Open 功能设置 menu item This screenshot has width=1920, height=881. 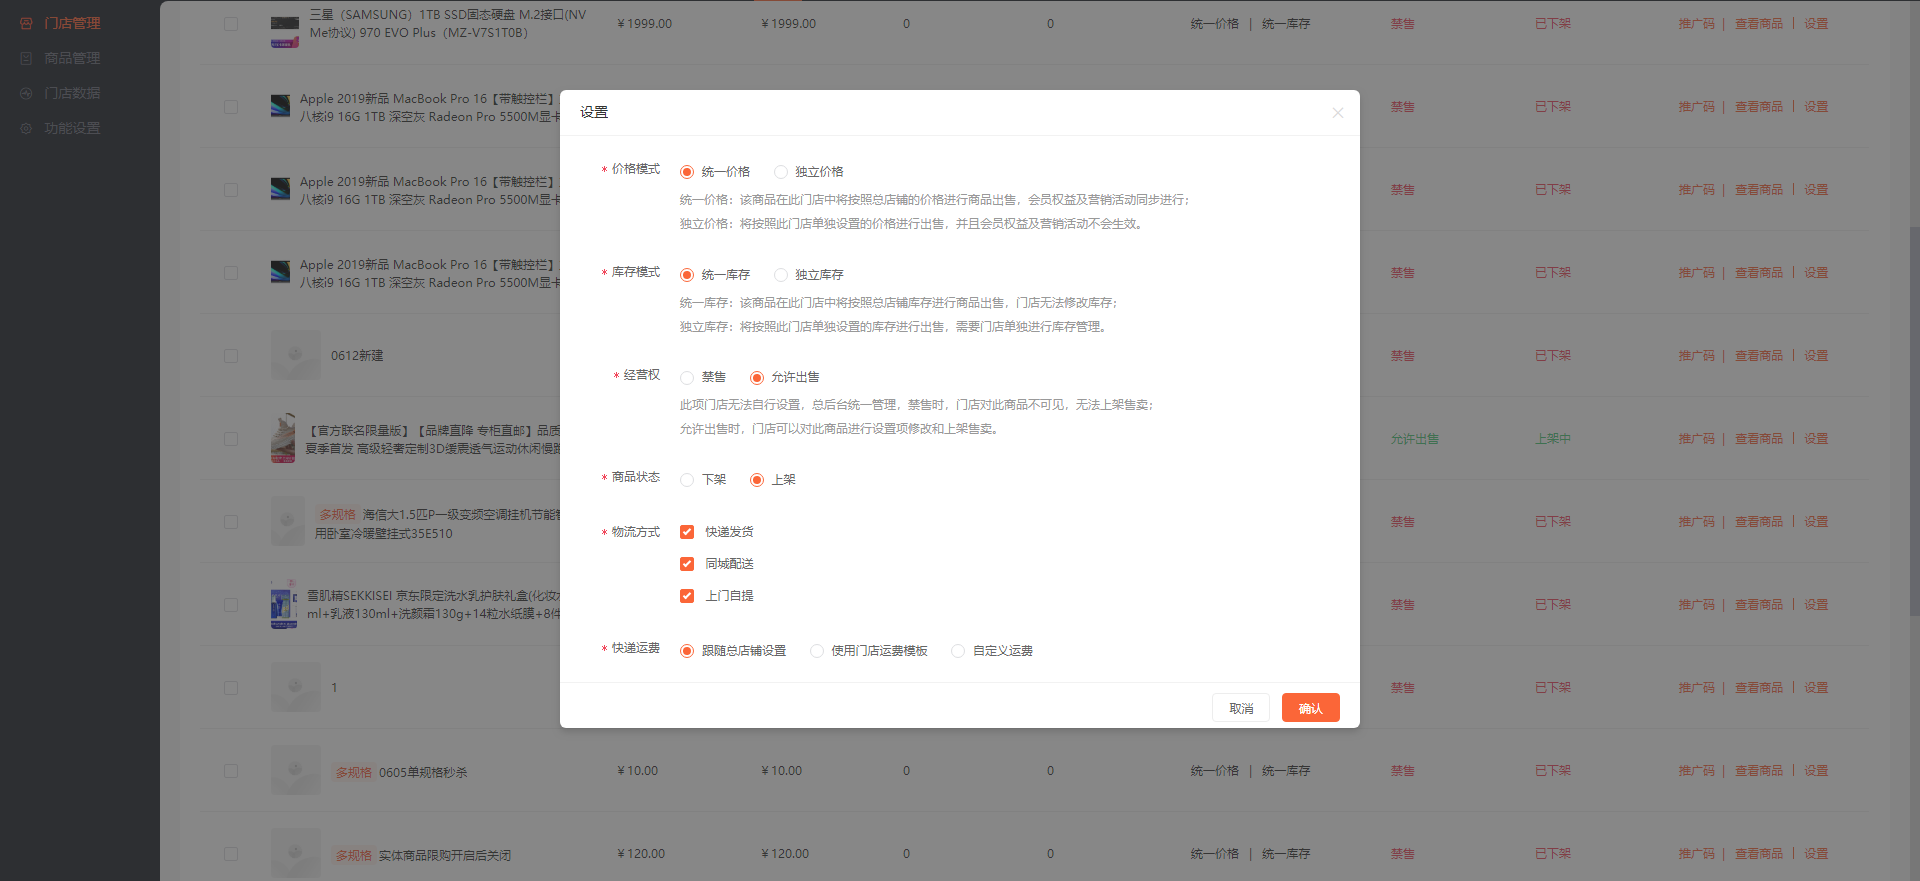pyautogui.click(x=72, y=128)
